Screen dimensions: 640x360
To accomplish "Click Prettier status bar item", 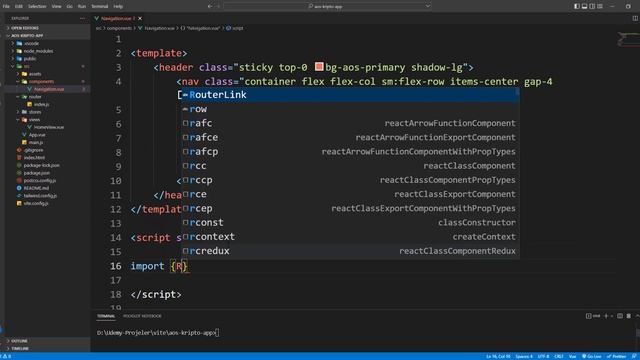I will (617, 356).
